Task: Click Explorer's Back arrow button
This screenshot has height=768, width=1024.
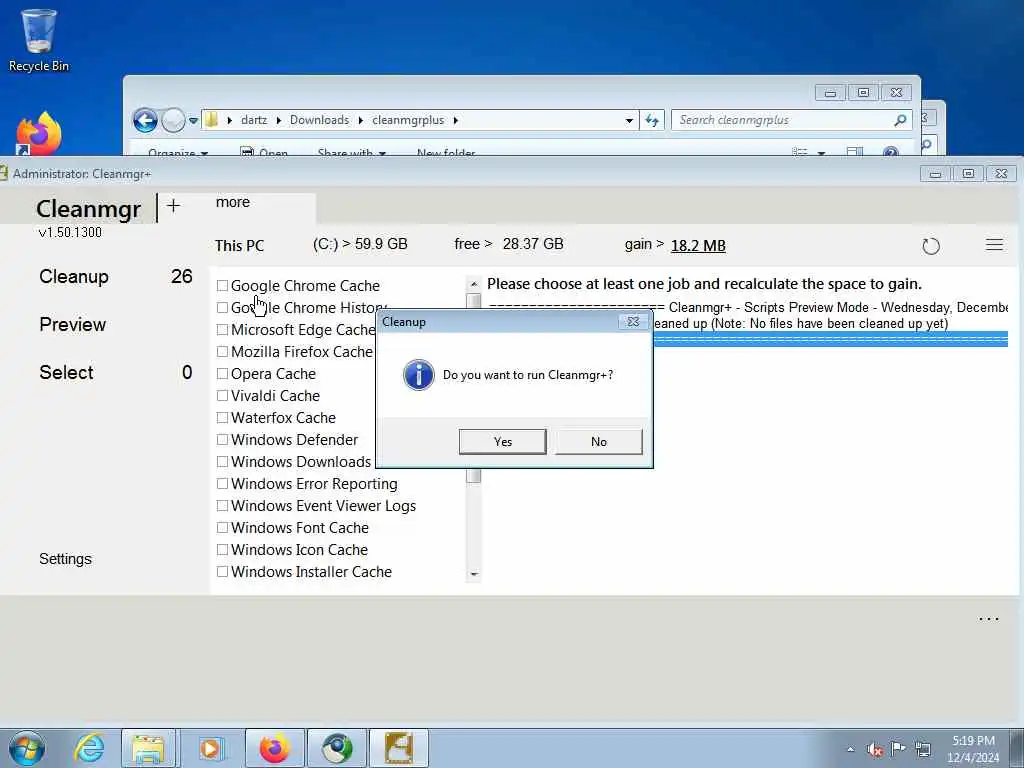Action: click(x=145, y=120)
